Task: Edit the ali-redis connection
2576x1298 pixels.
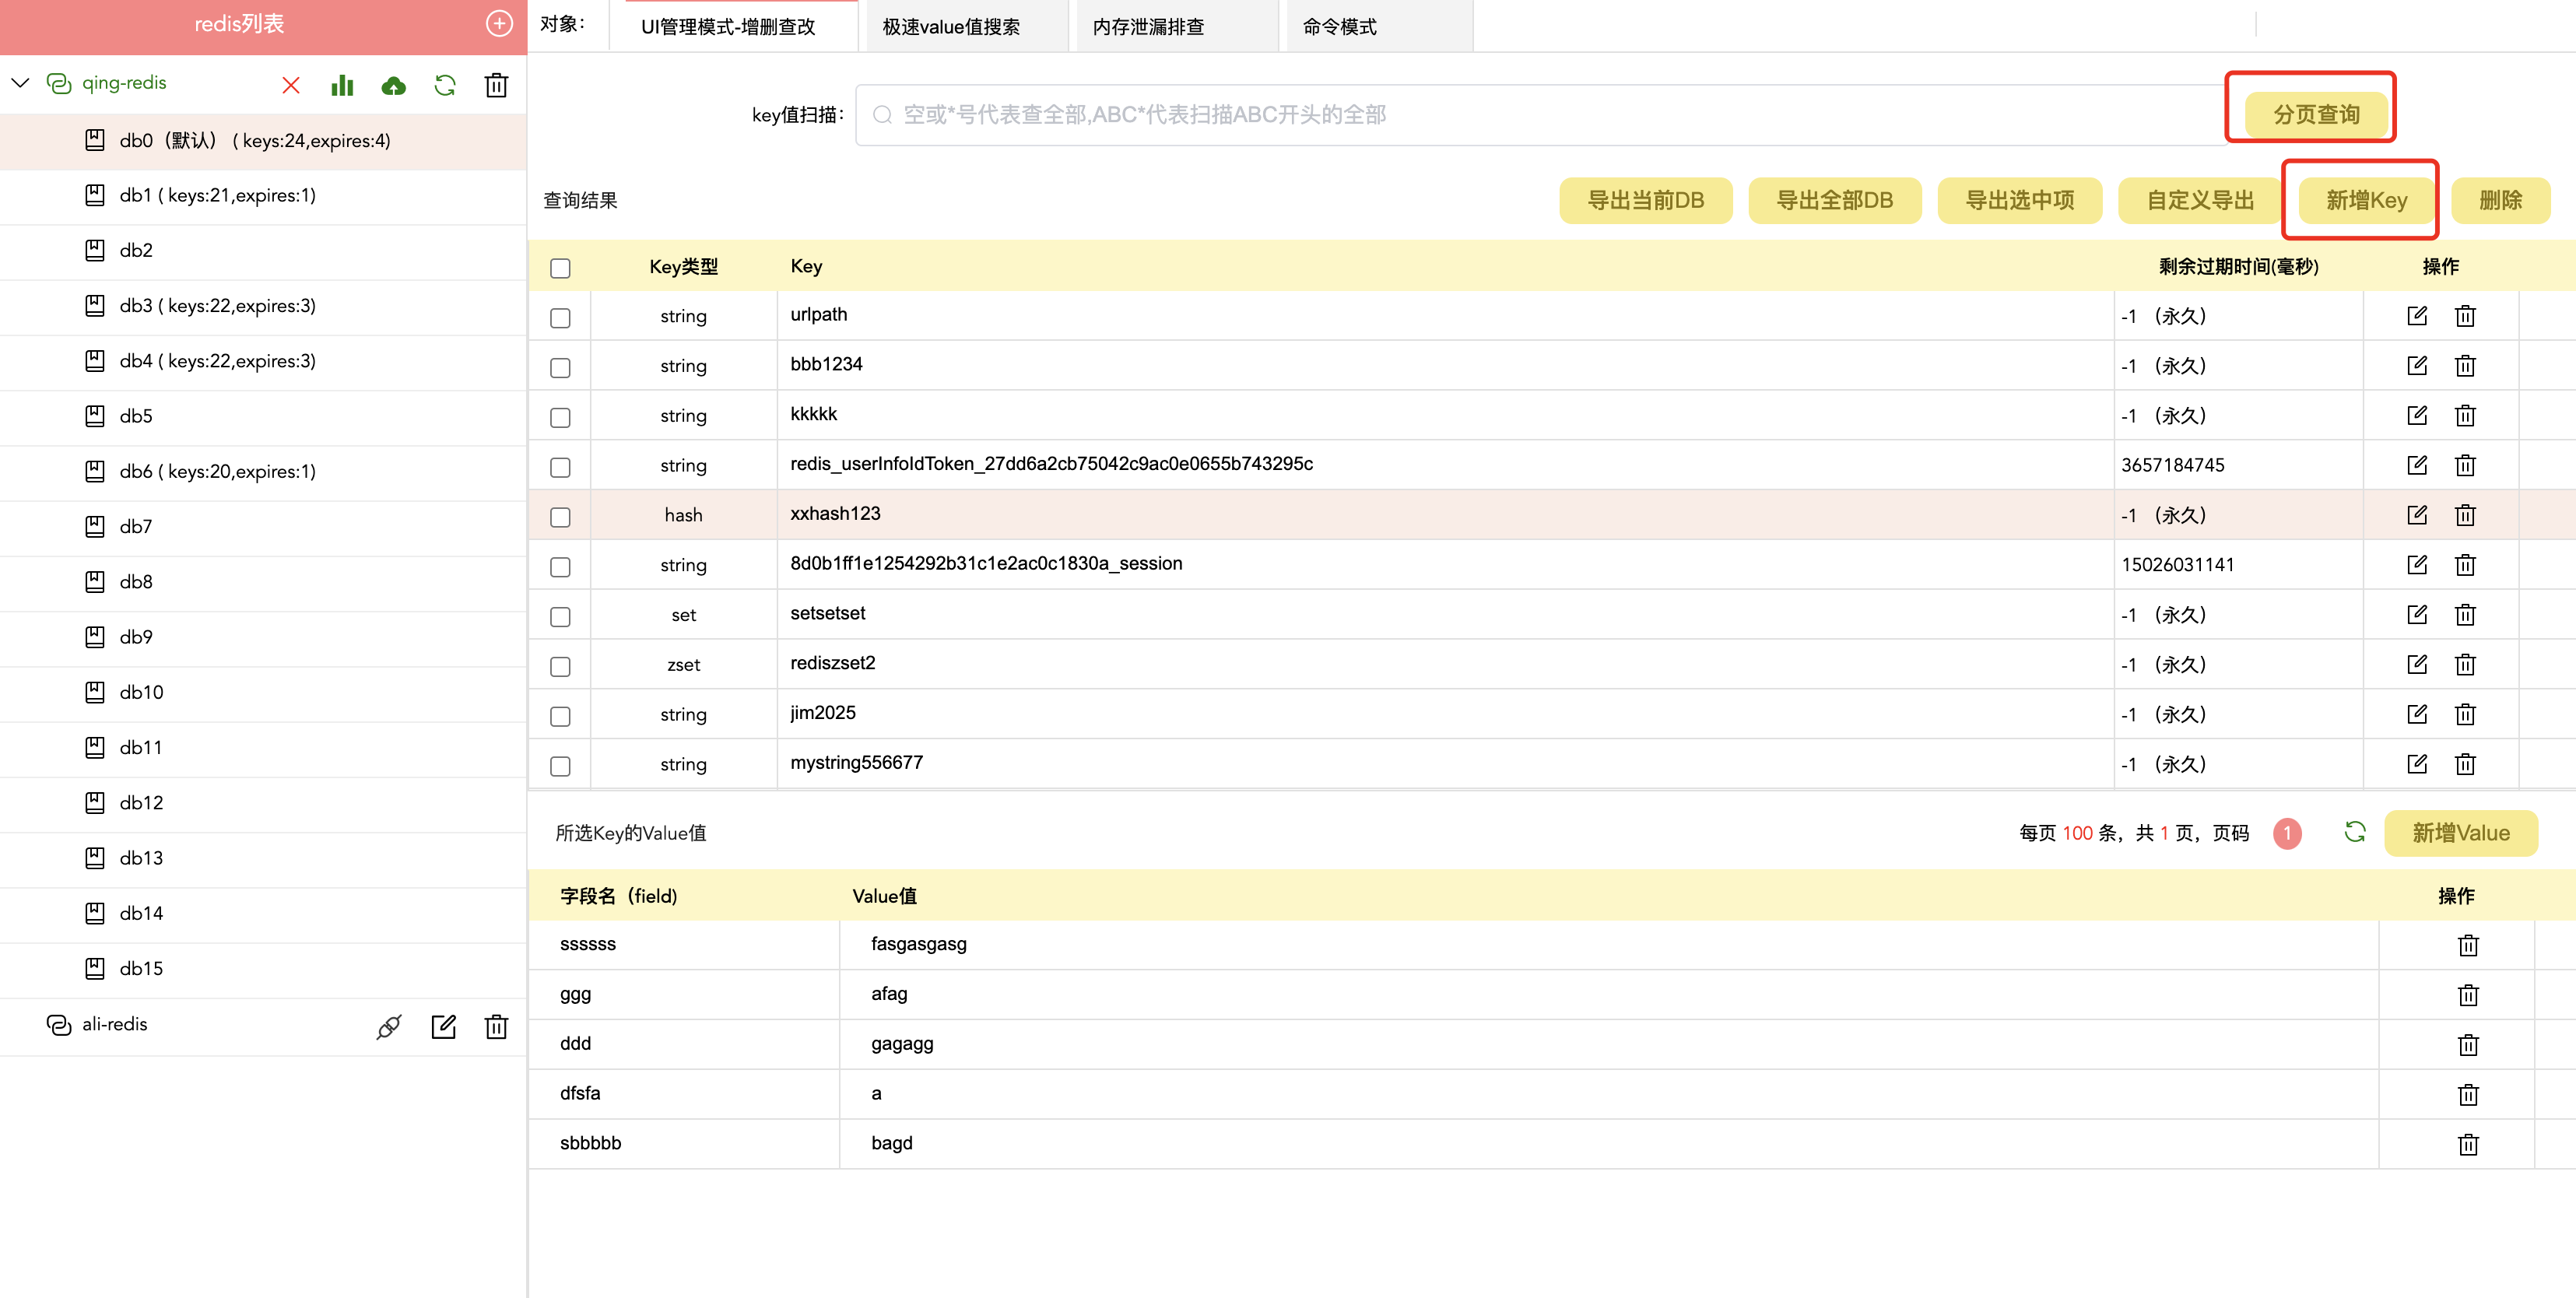Action: coord(443,1026)
